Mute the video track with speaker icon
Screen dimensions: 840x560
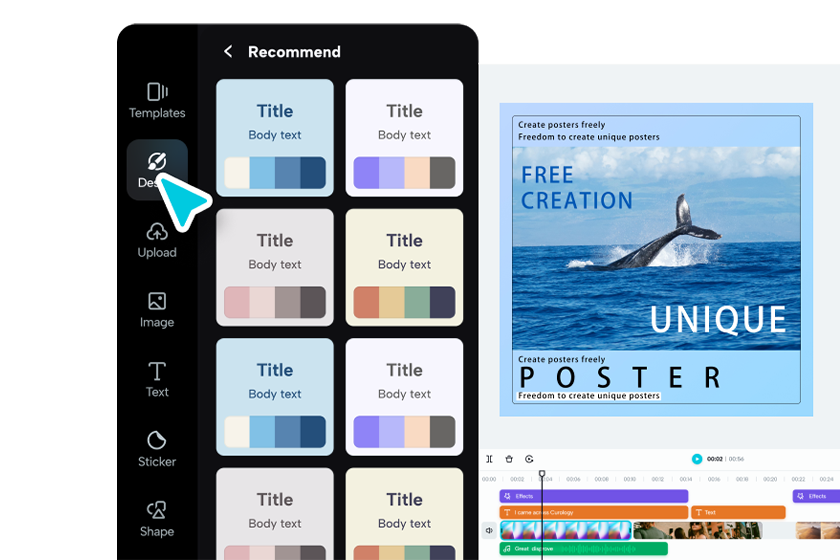(489, 531)
